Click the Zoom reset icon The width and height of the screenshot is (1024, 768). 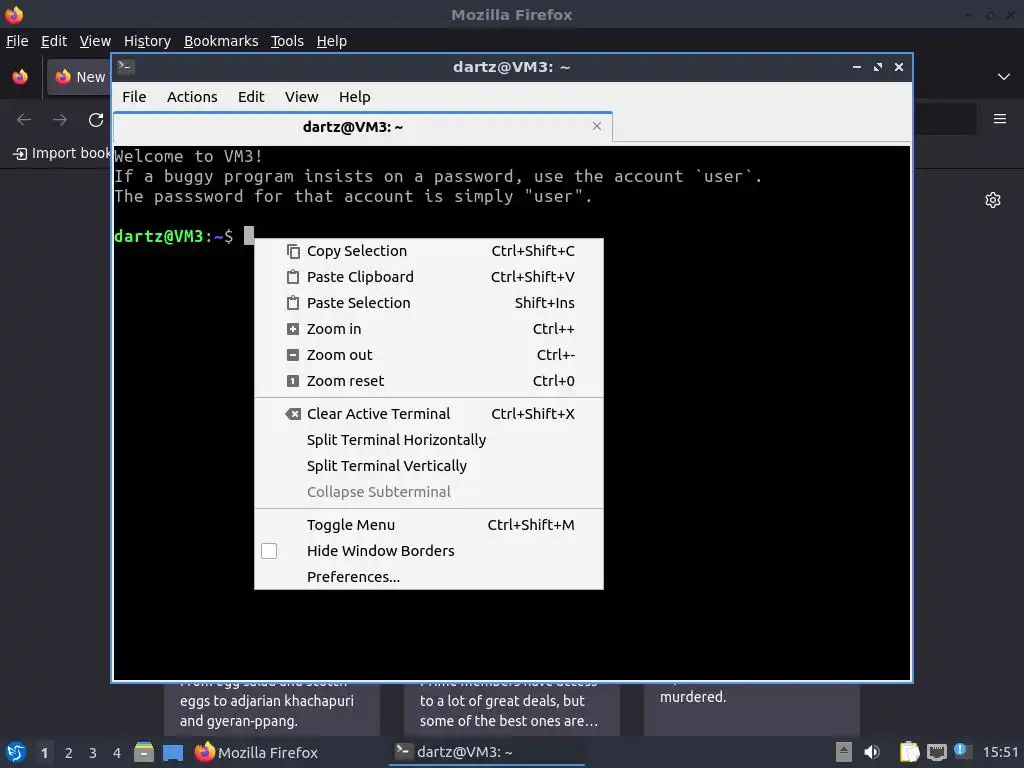[x=293, y=381]
